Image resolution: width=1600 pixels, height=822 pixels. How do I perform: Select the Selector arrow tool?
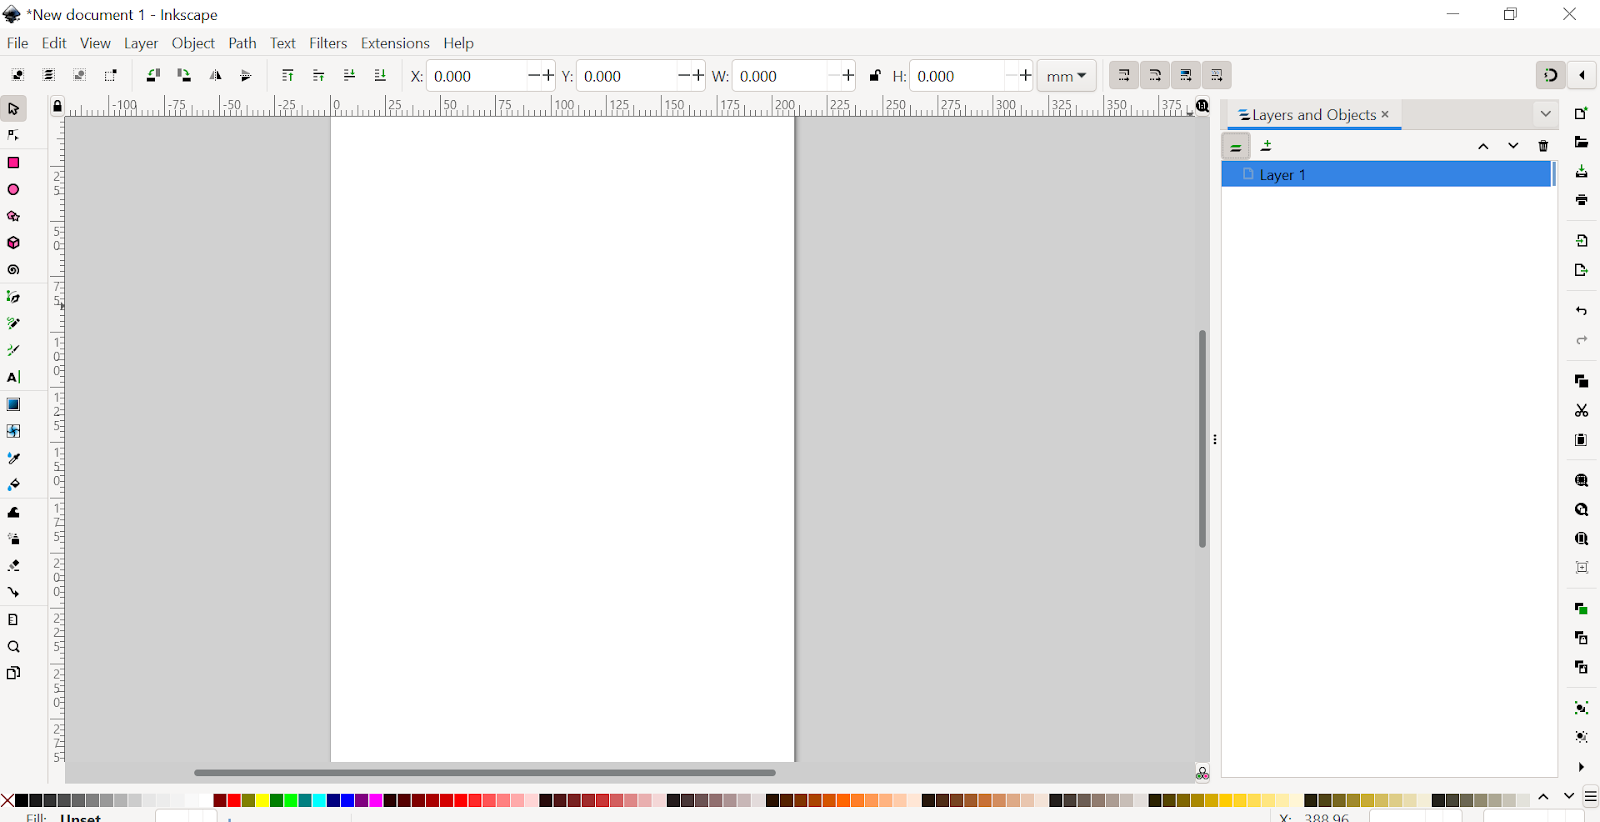click(x=14, y=108)
